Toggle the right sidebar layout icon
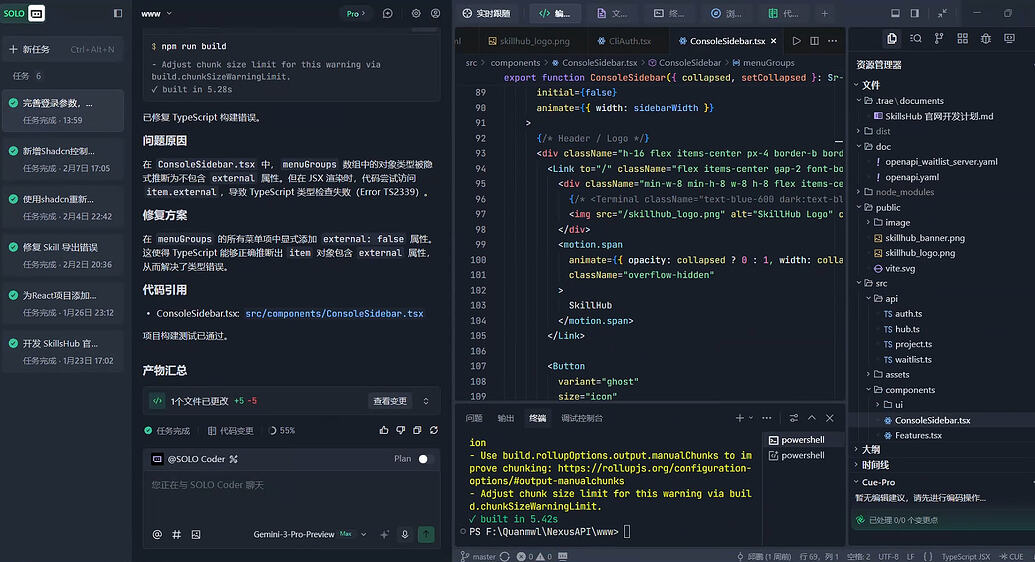This screenshot has height=562, width=1035. [915, 13]
